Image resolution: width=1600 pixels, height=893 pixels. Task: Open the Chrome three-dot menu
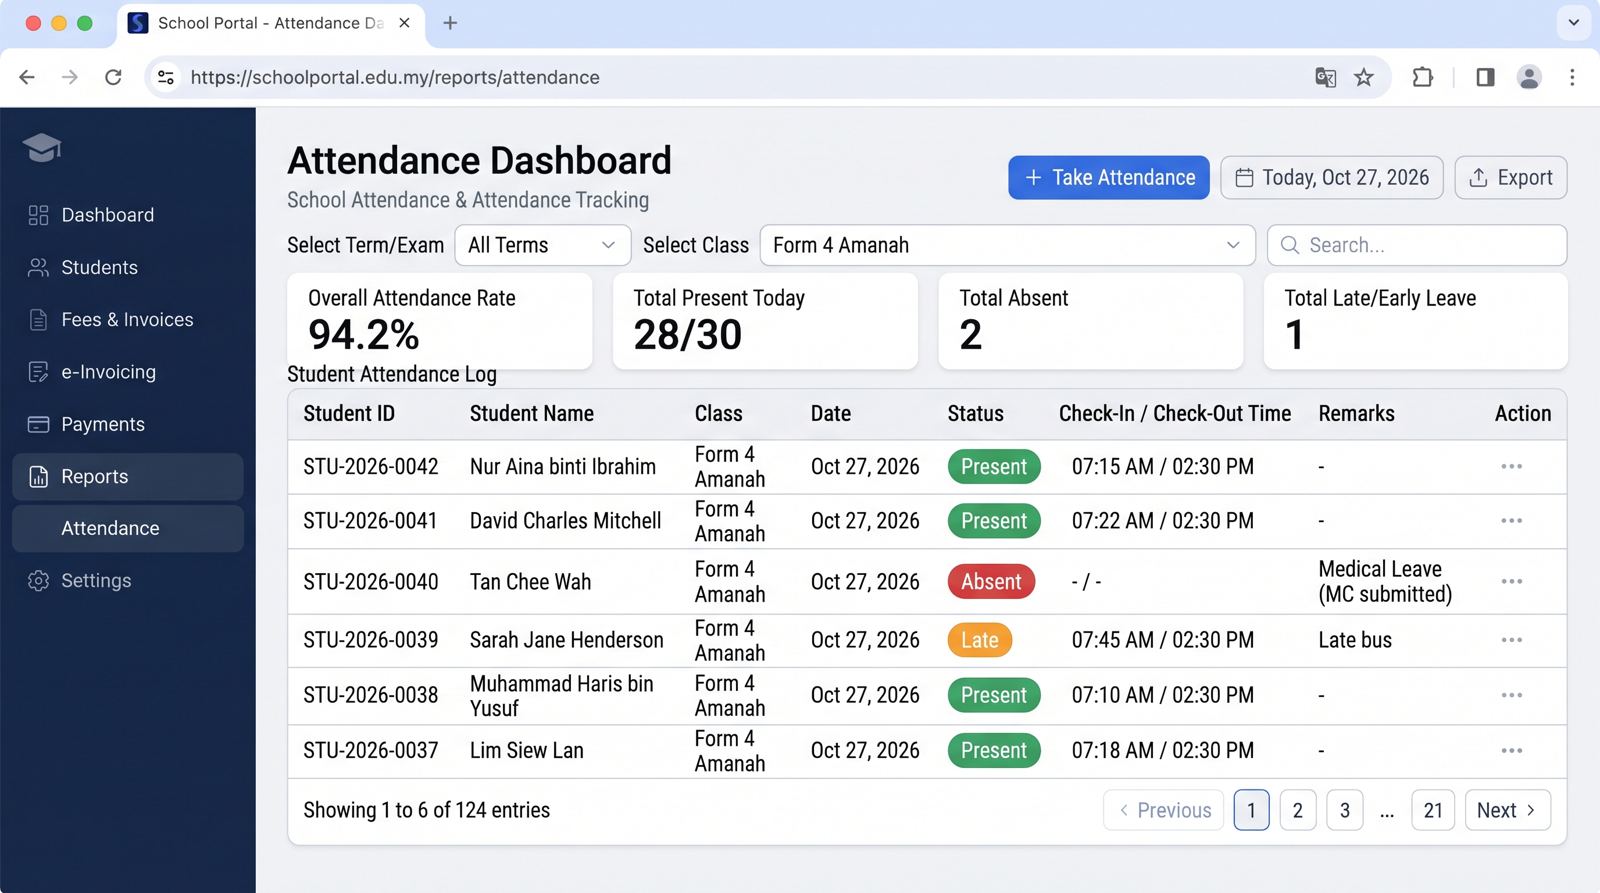[1572, 77]
